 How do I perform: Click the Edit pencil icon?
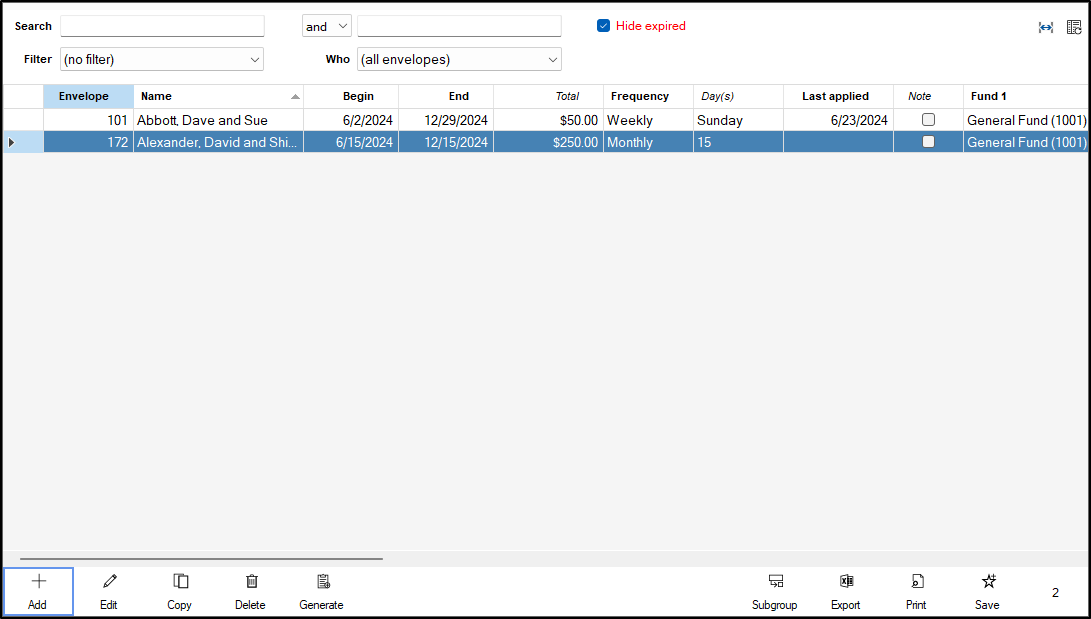pyautogui.click(x=109, y=582)
